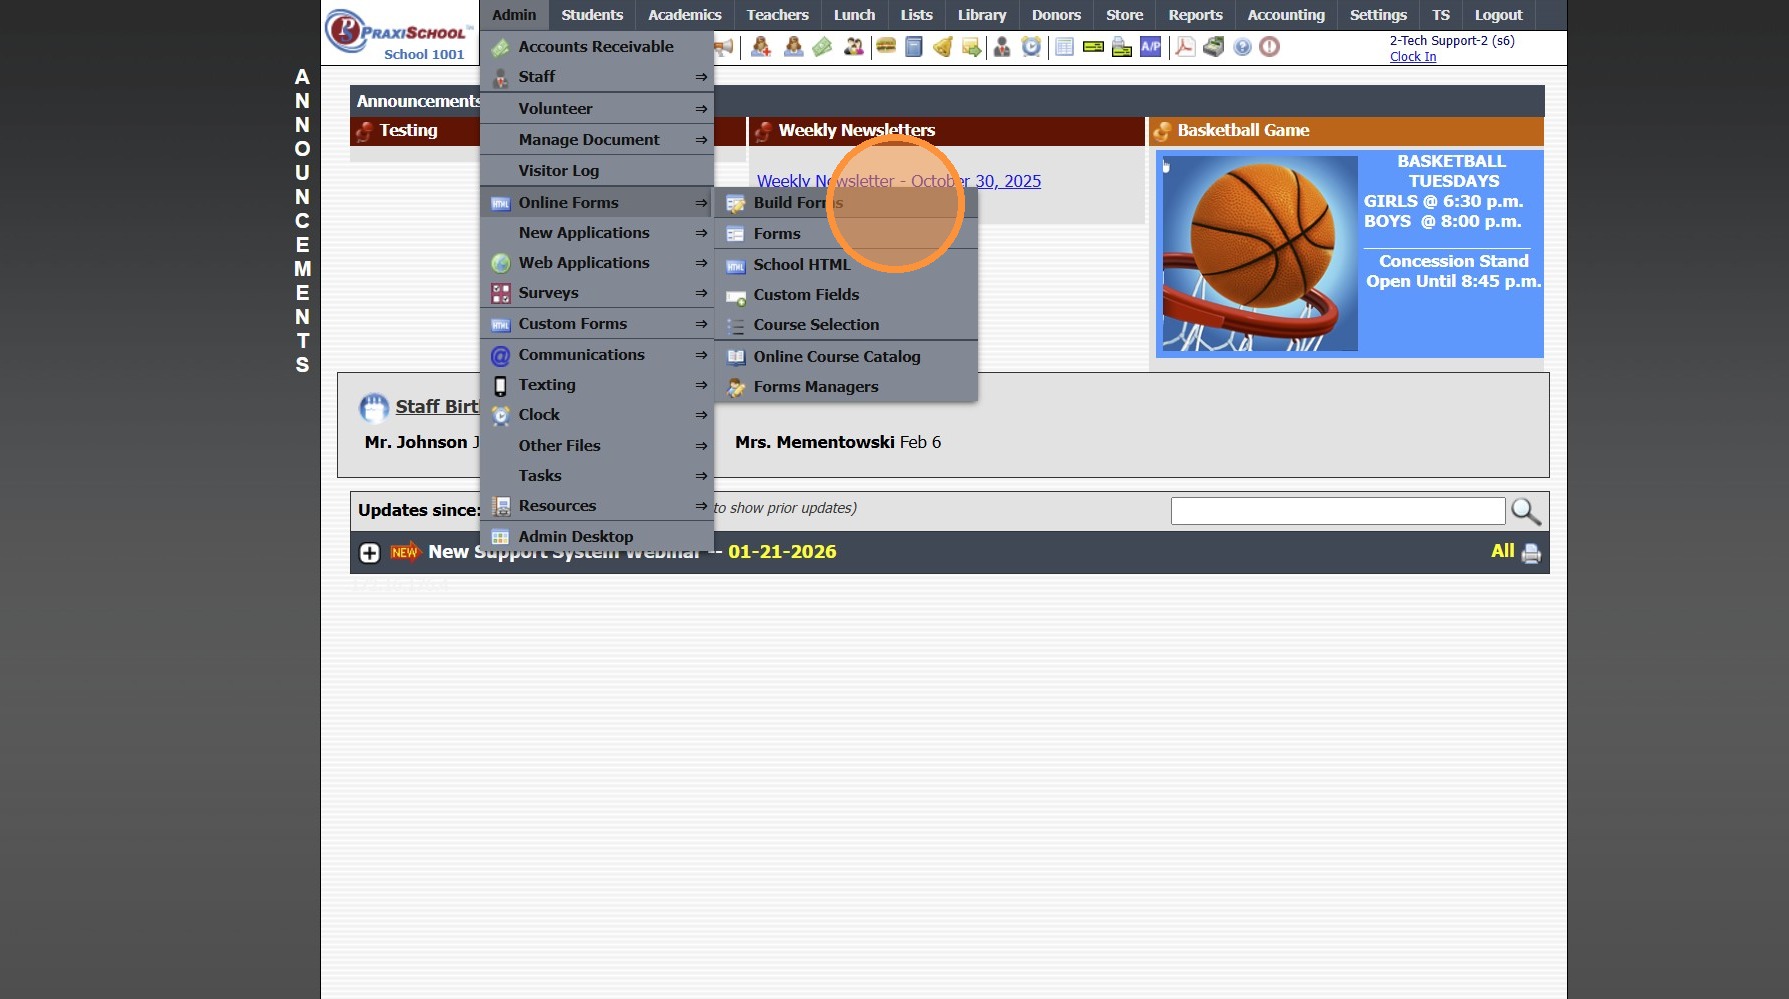1789x999 pixels.
Task: Click the golden bell toolbar icon
Action: coord(942,47)
